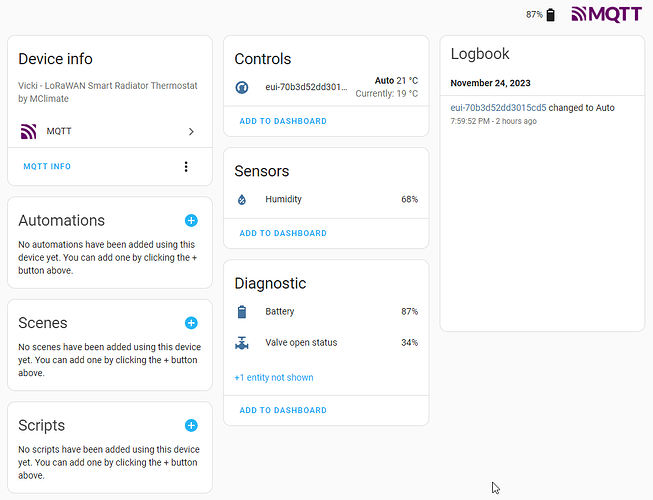Open the MQTT INFO button
Screen dimensions: 653x500
coord(47,167)
